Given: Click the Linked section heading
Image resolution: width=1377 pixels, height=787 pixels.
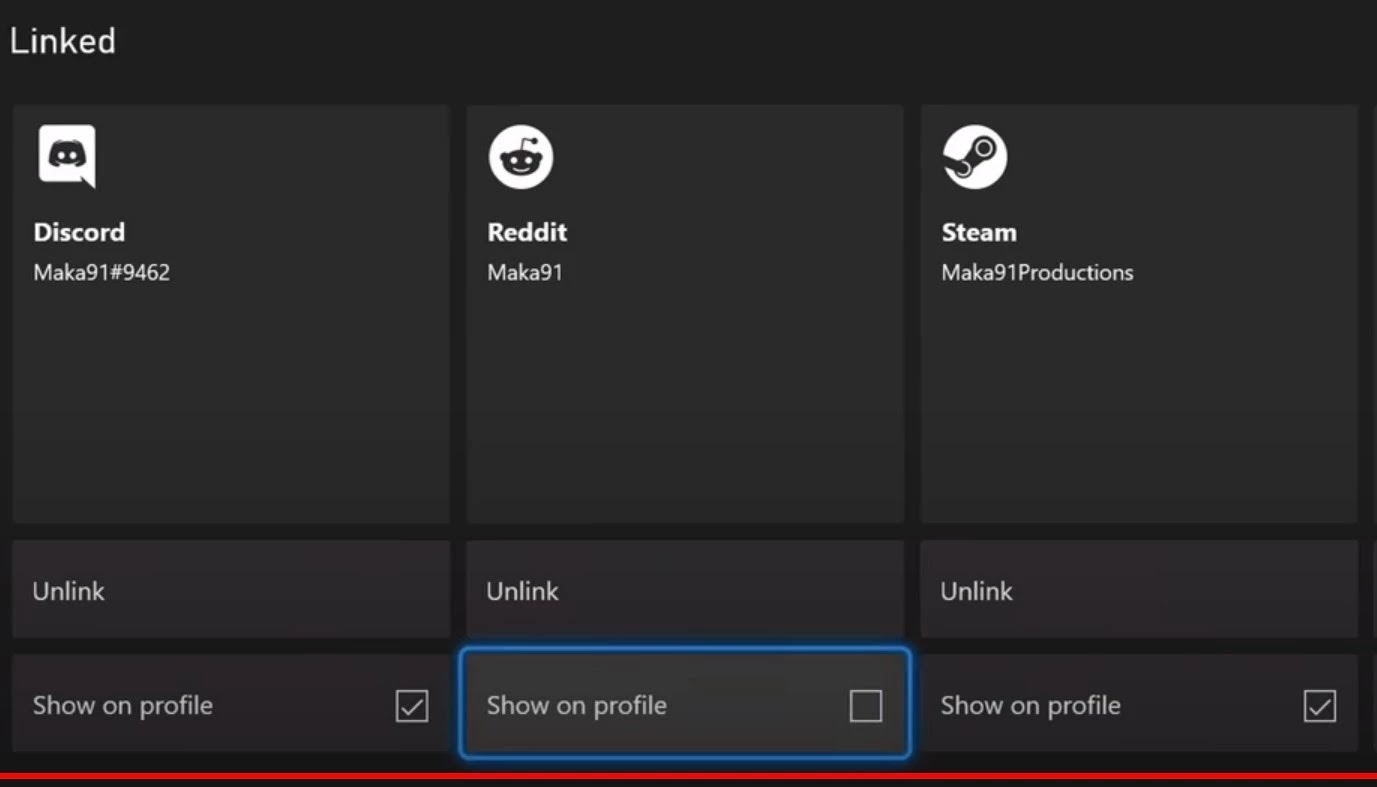Looking at the screenshot, I should [x=62, y=41].
